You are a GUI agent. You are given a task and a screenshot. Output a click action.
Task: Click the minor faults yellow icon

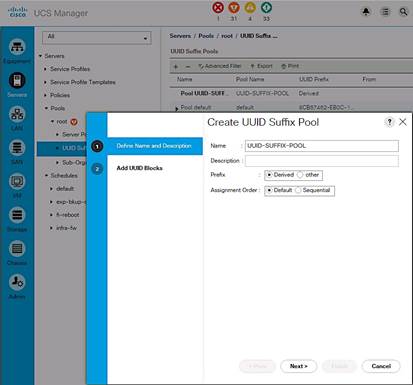(250, 7)
